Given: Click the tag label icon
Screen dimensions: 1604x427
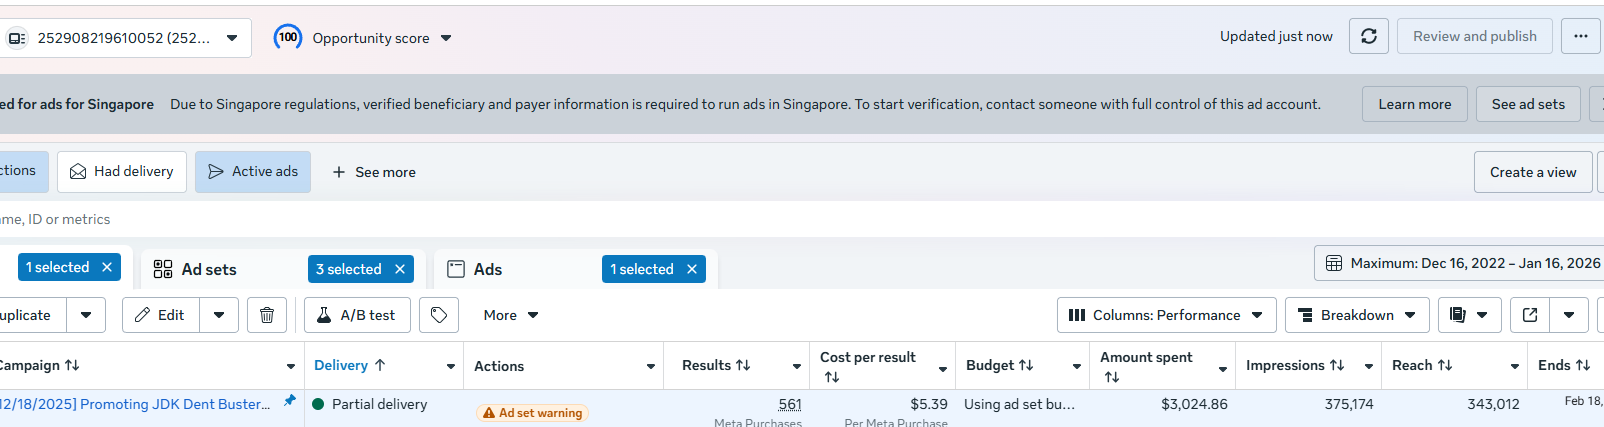Looking at the screenshot, I should pyautogui.click(x=439, y=315).
